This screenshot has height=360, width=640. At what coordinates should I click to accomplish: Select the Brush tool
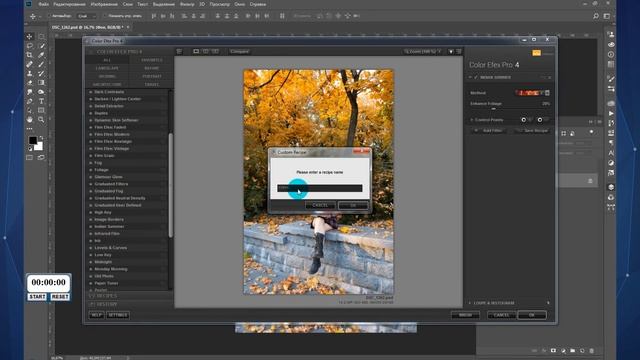click(41, 64)
